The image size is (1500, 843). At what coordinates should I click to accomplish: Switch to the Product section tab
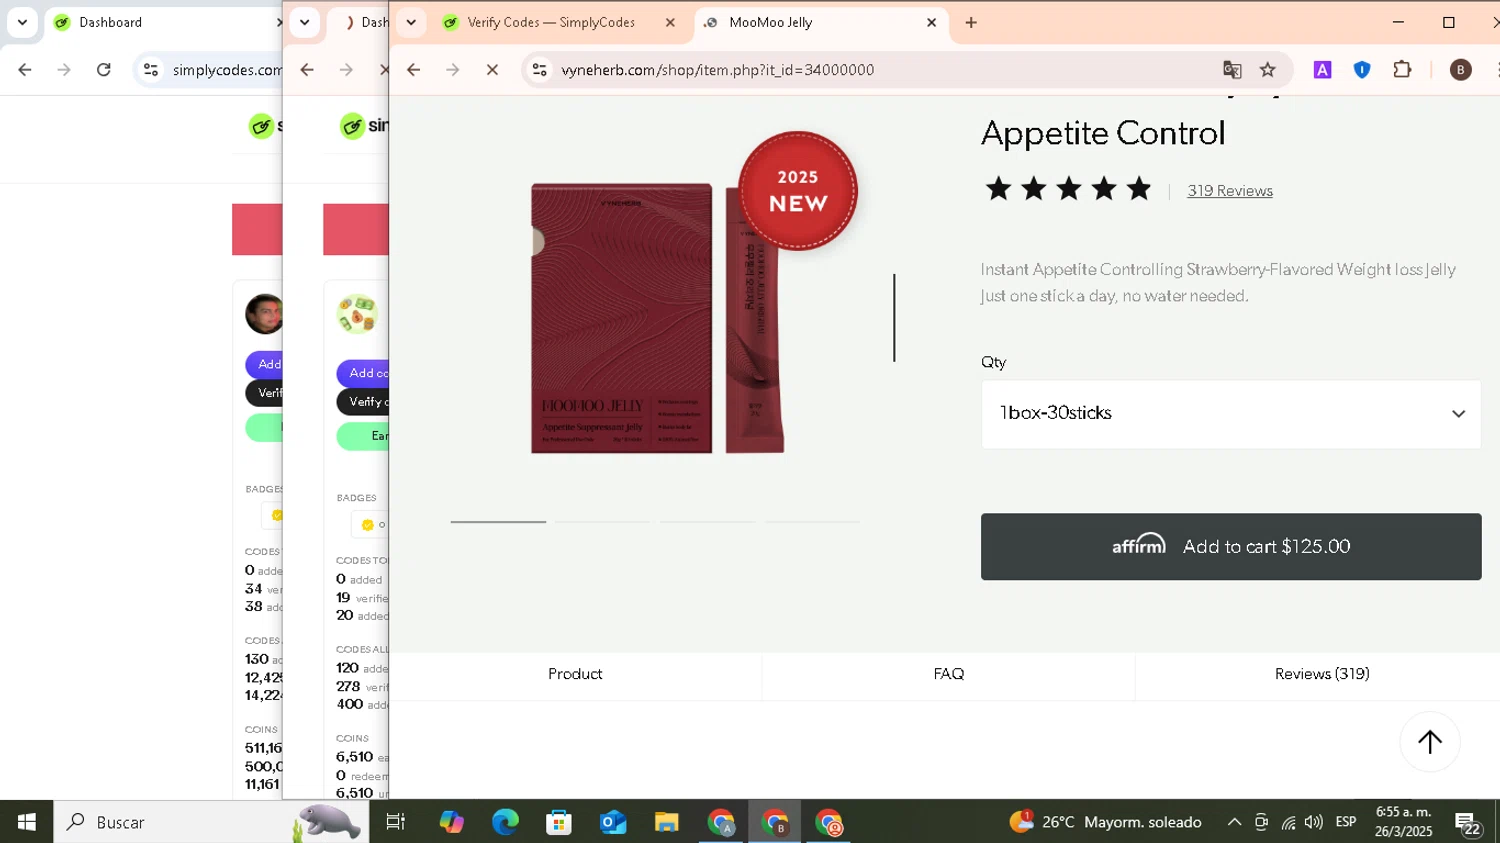(x=575, y=674)
